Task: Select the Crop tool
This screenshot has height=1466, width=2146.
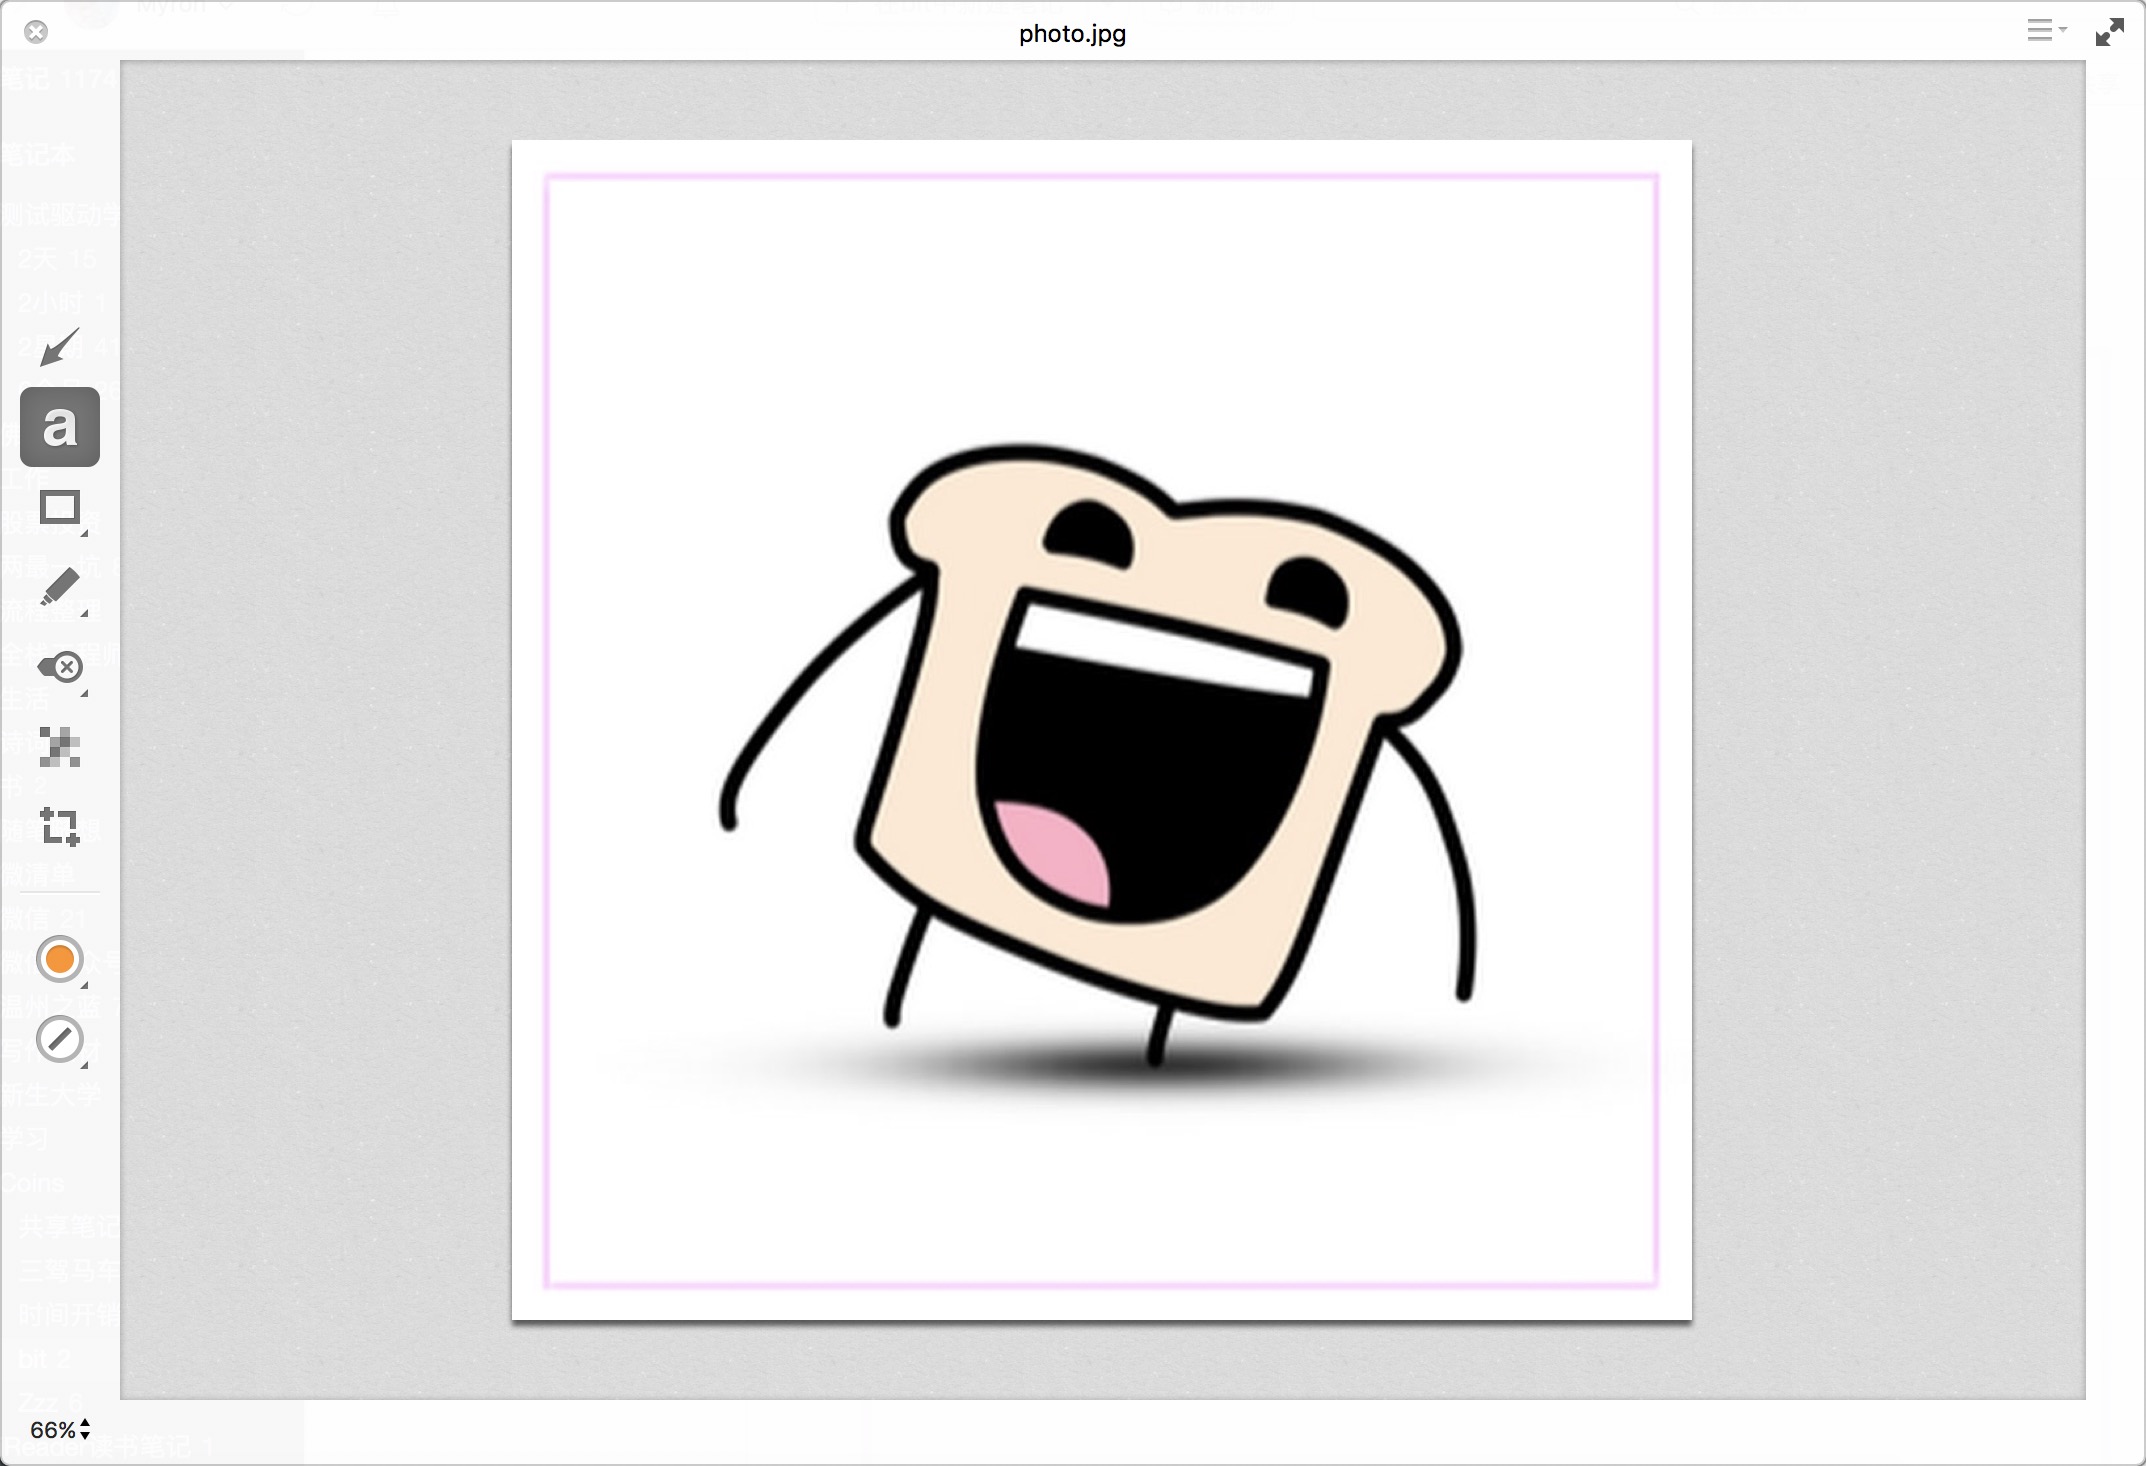Action: pos(59,827)
